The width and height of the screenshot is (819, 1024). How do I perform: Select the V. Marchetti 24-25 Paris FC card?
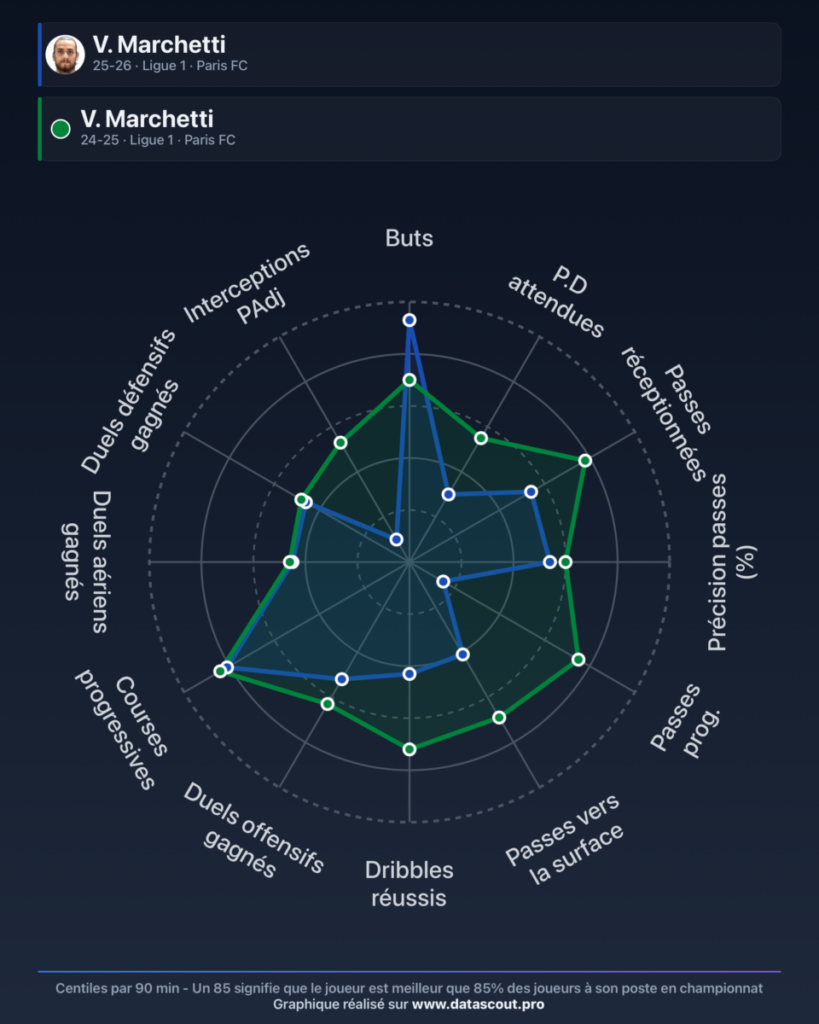tap(410, 129)
